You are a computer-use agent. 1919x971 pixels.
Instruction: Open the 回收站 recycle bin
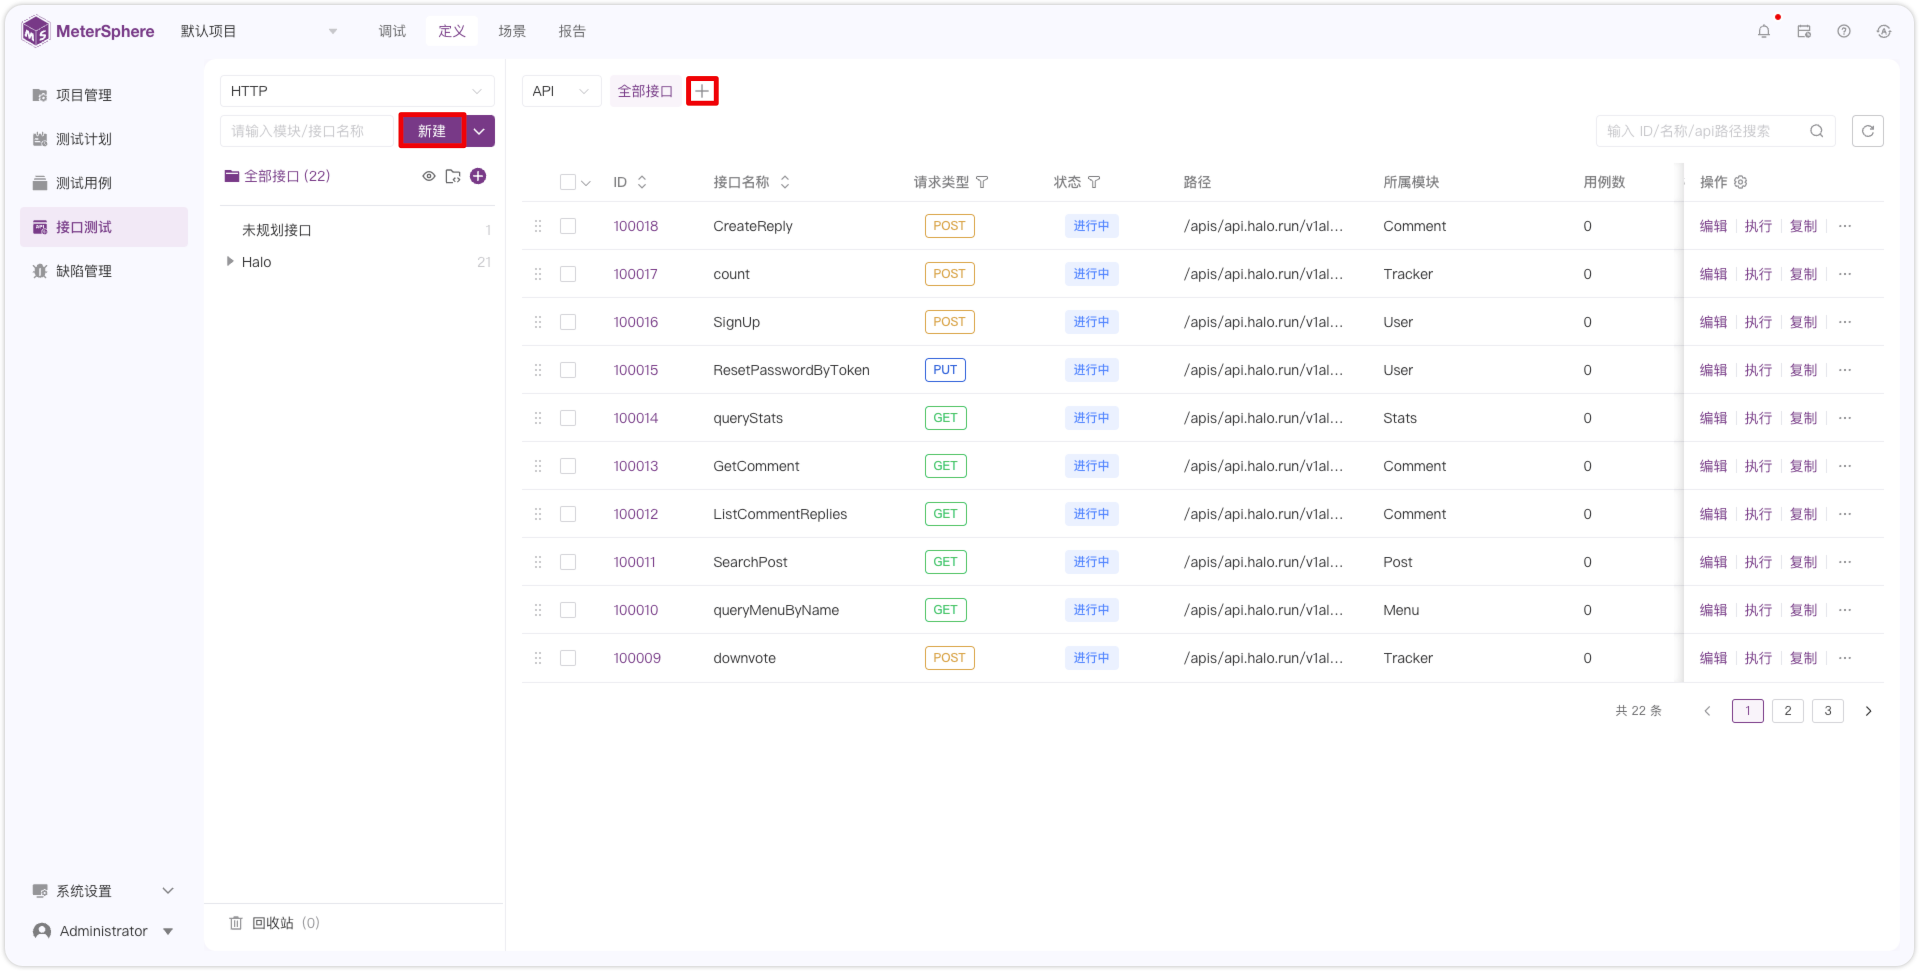tap(274, 923)
